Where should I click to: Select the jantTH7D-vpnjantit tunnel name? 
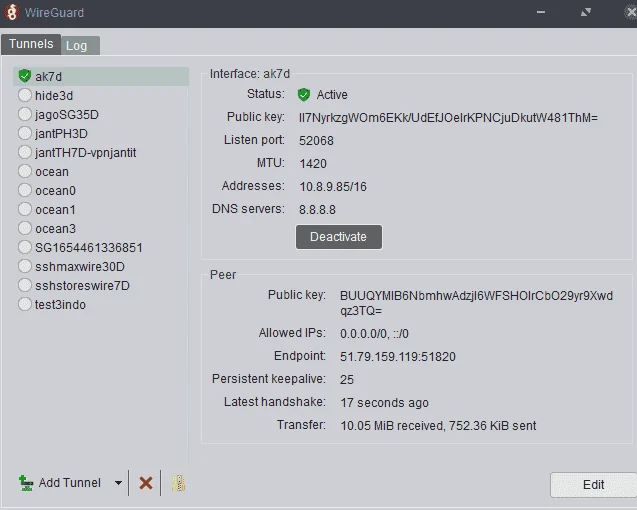click(x=85, y=153)
